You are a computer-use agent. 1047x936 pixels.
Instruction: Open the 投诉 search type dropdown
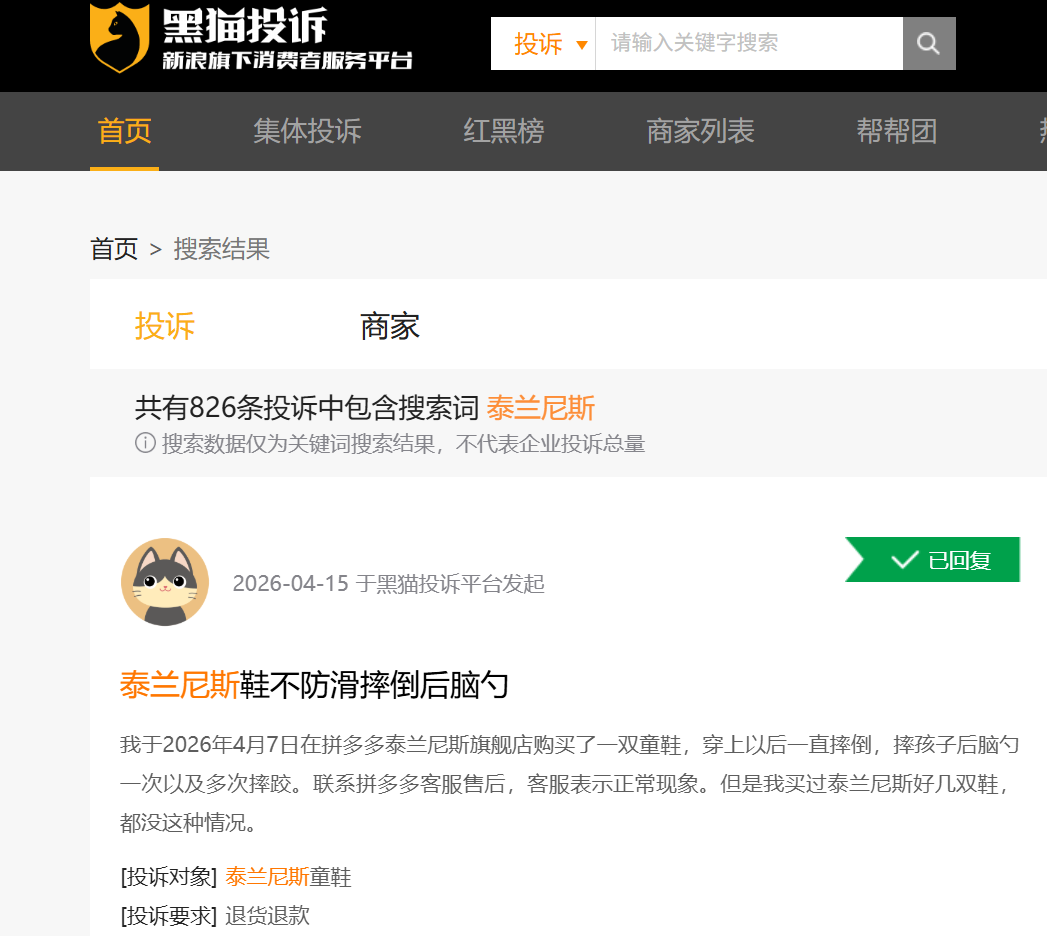(544, 43)
